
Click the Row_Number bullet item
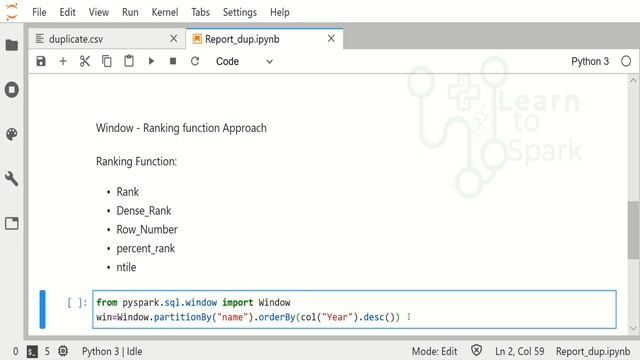(x=147, y=229)
